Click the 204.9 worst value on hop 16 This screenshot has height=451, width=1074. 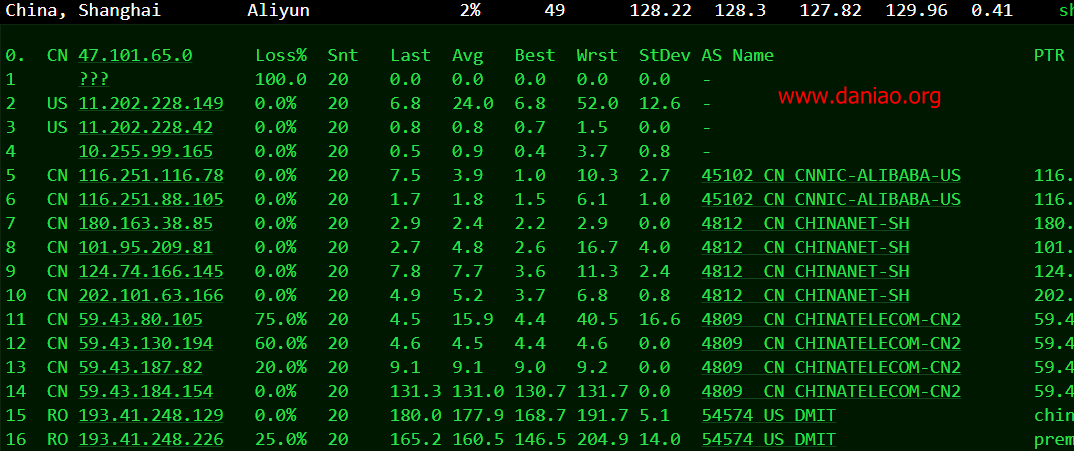[602, 439]
